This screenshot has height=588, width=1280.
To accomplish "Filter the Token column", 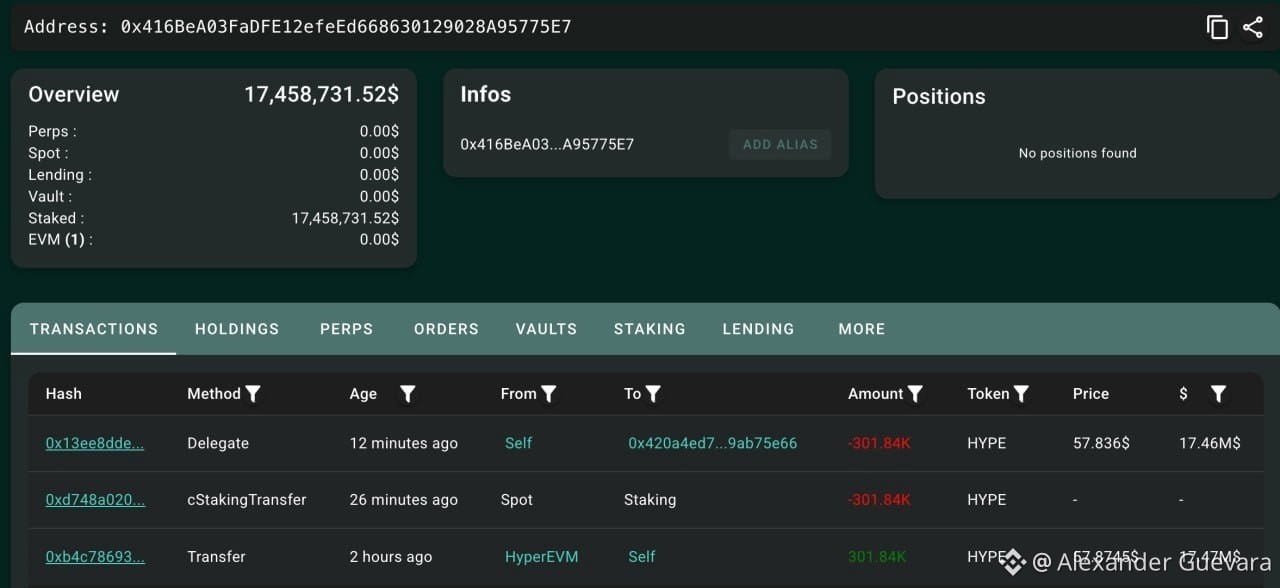I will [x=1021, y=394].
